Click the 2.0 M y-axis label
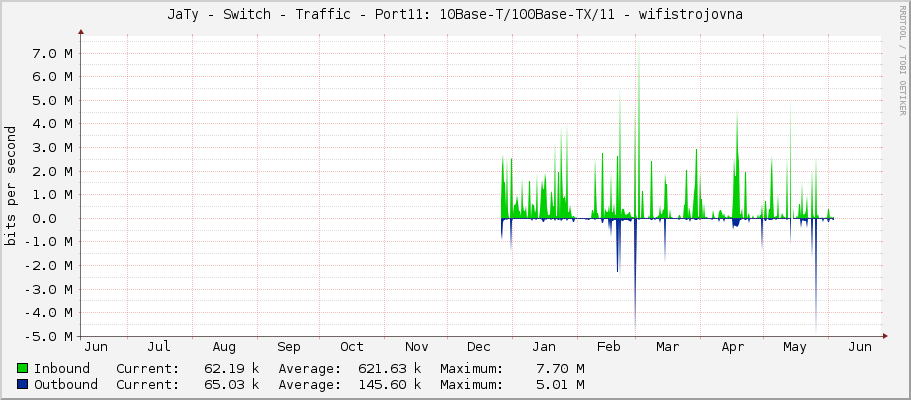 tap(53, 172)
